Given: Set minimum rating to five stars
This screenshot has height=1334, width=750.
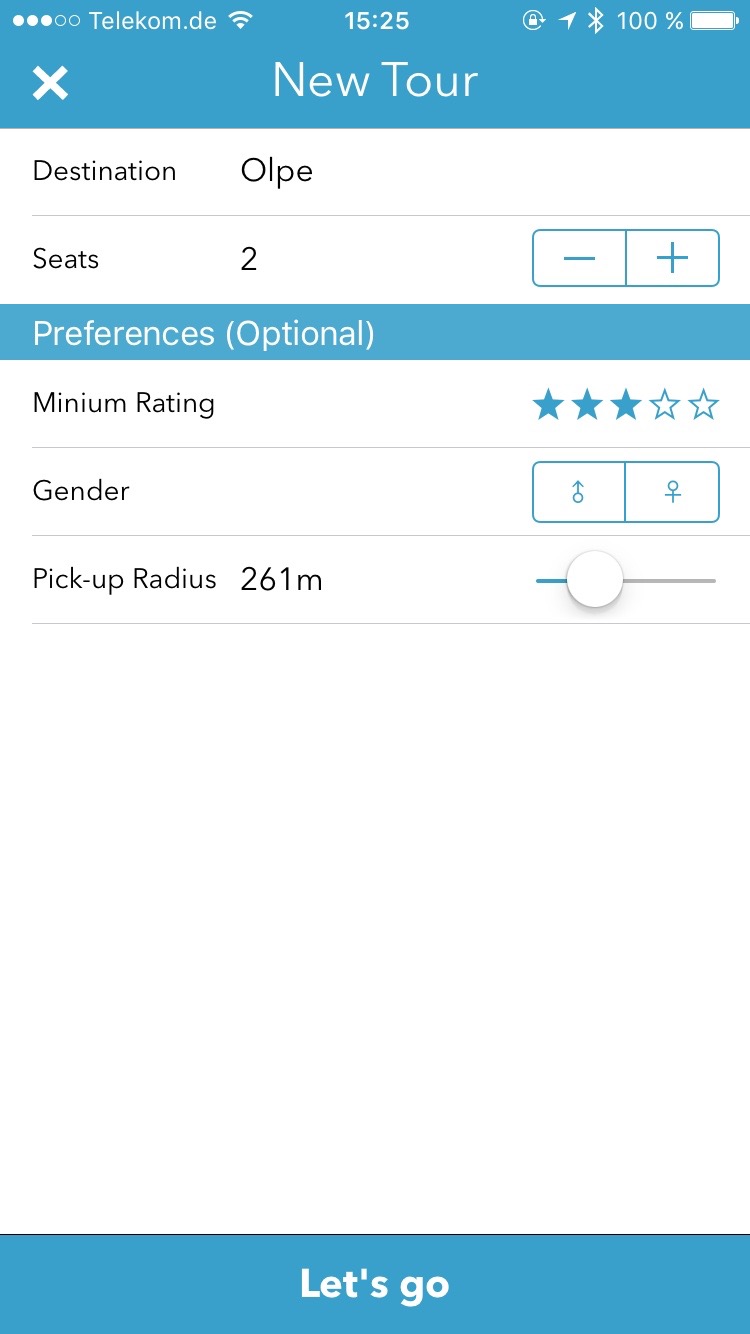Looking at the screenshot, I should (x=704, y=405).
